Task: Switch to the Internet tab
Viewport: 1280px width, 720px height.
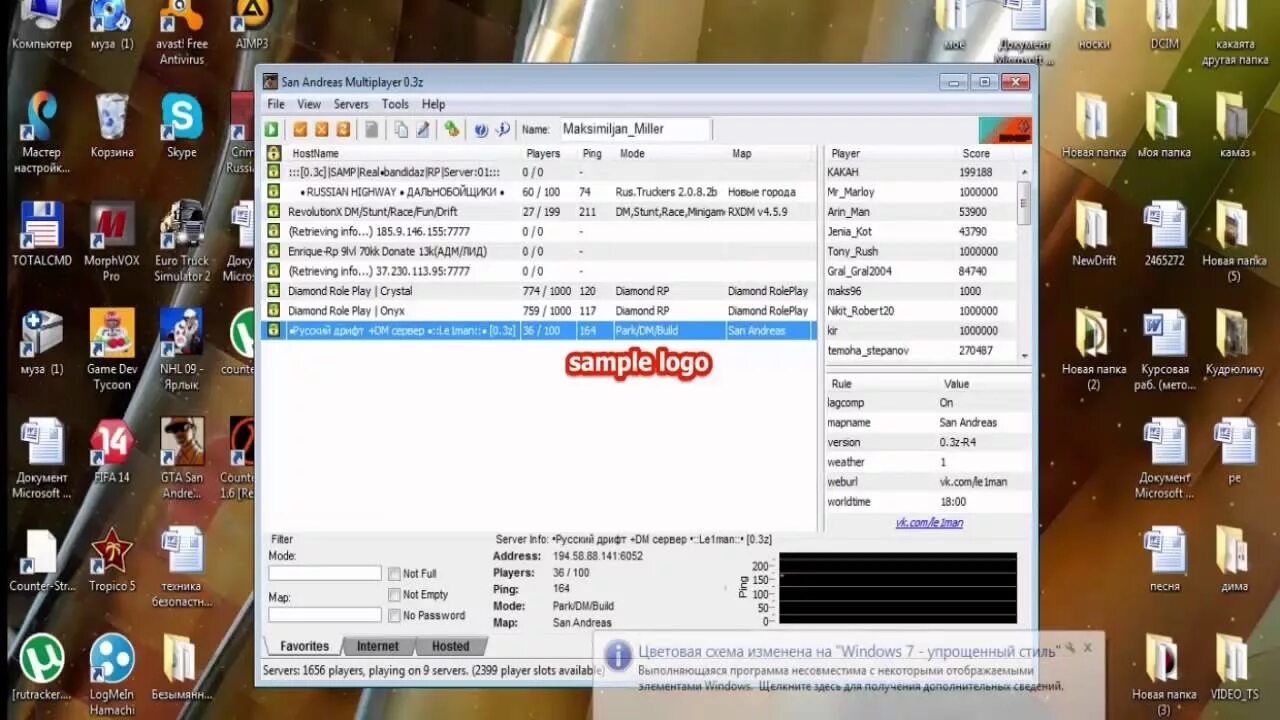Action: click(378, 646)
